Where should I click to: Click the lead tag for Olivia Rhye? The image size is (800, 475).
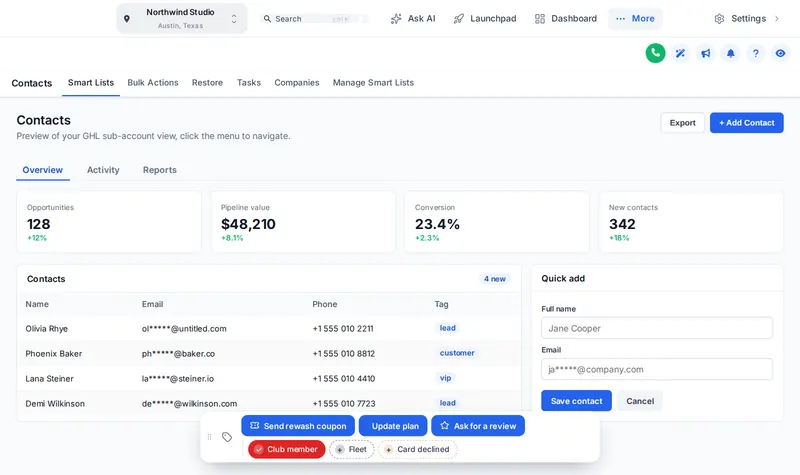[x=447, y=328]
